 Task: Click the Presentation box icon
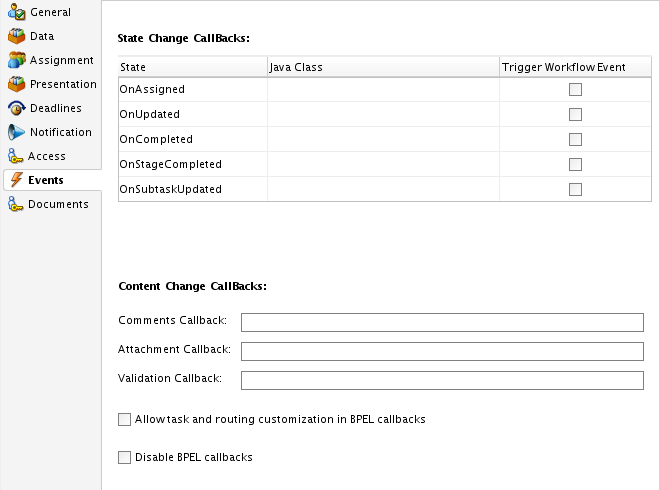point(16,84)
